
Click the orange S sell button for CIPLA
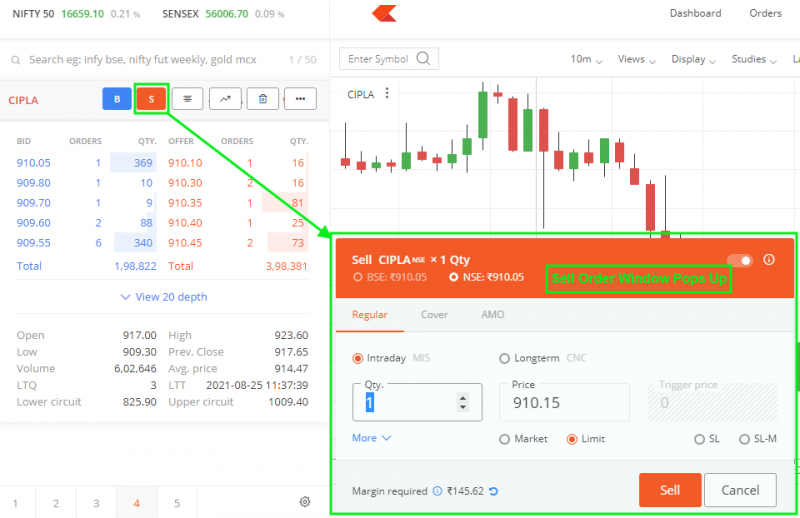(151, 99)
